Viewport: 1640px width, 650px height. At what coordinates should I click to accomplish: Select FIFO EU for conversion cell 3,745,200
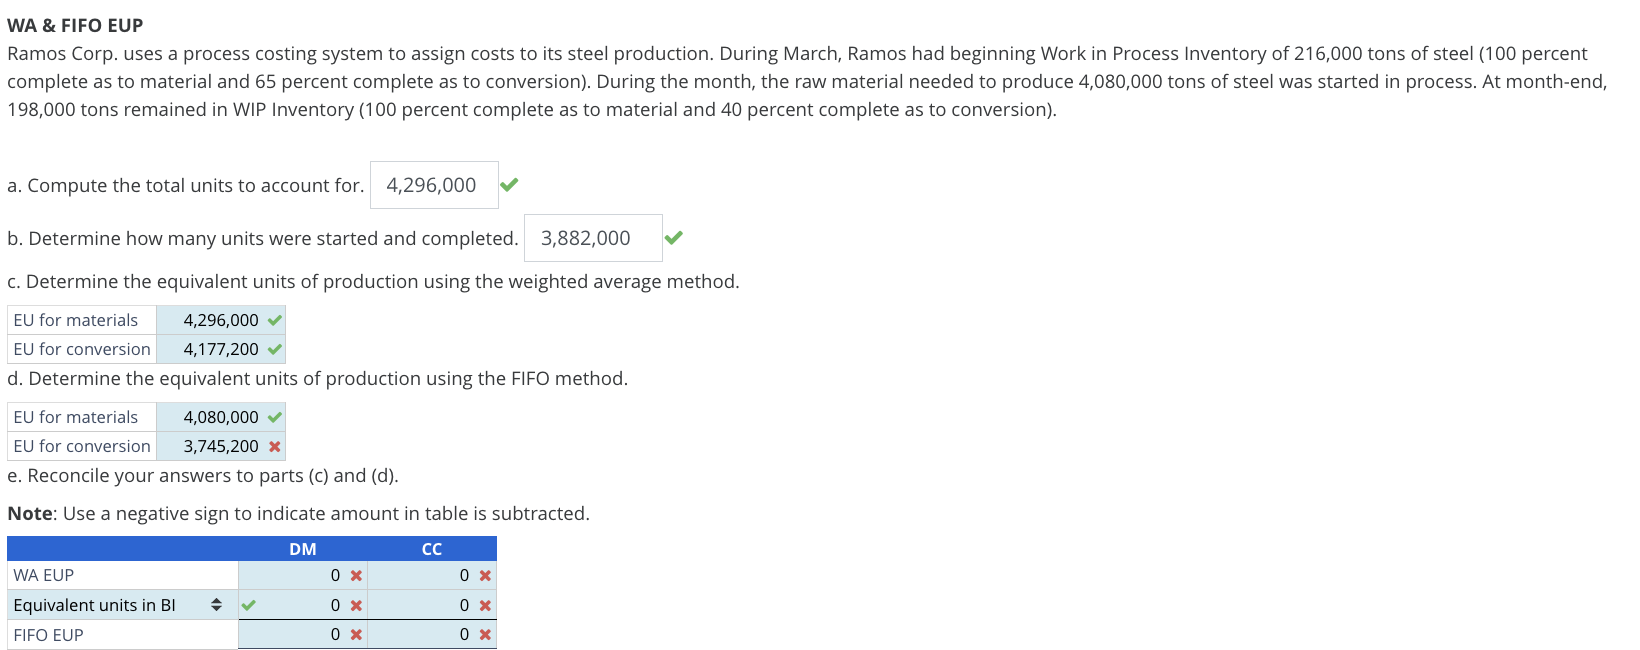click(221, 446)
